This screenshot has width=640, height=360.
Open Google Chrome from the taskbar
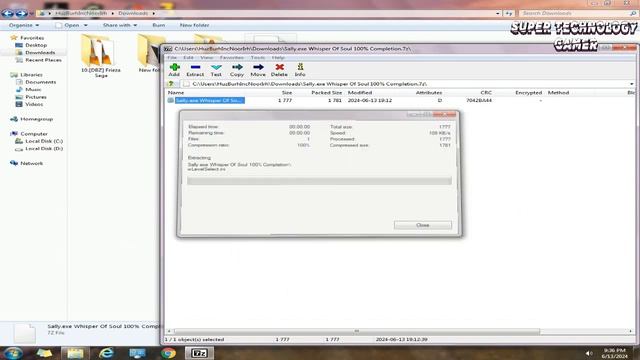point(168,353)
